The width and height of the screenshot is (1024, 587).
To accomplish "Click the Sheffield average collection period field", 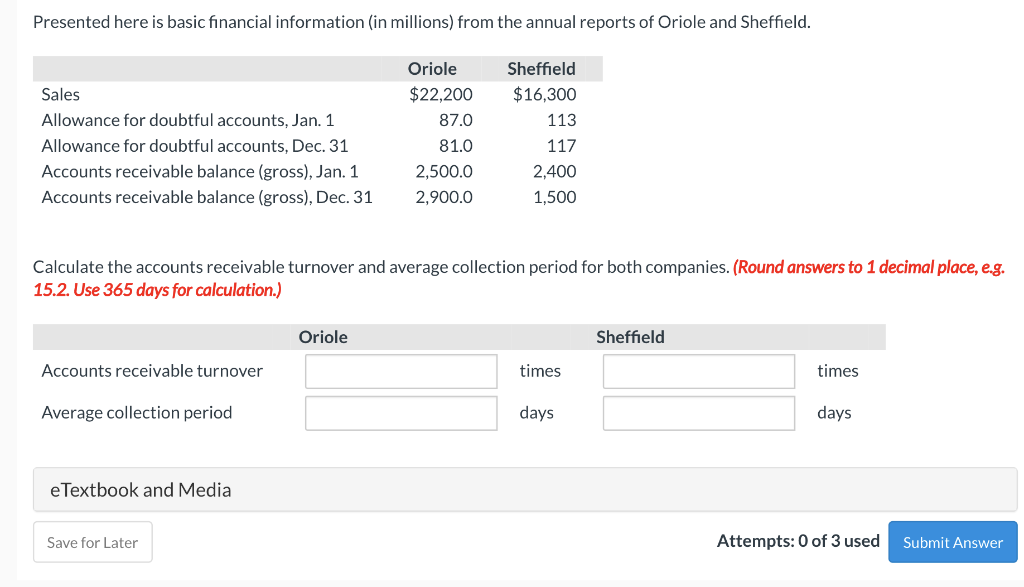I will pos(698,412).
